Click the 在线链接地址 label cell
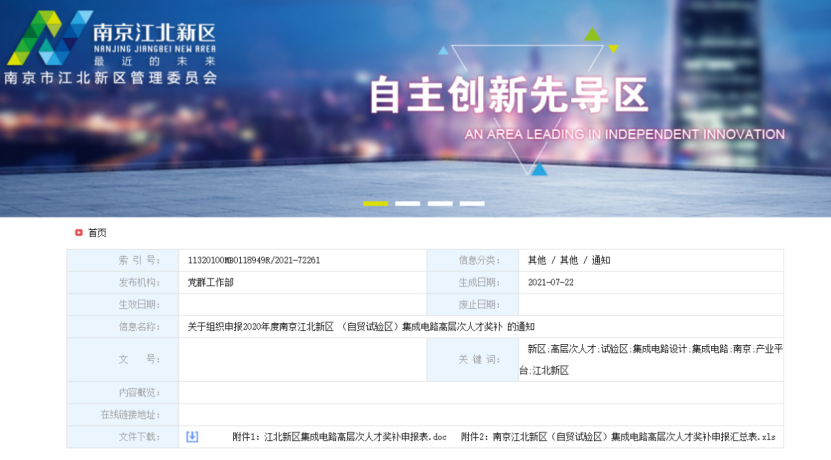 click(x=123, y=414)
